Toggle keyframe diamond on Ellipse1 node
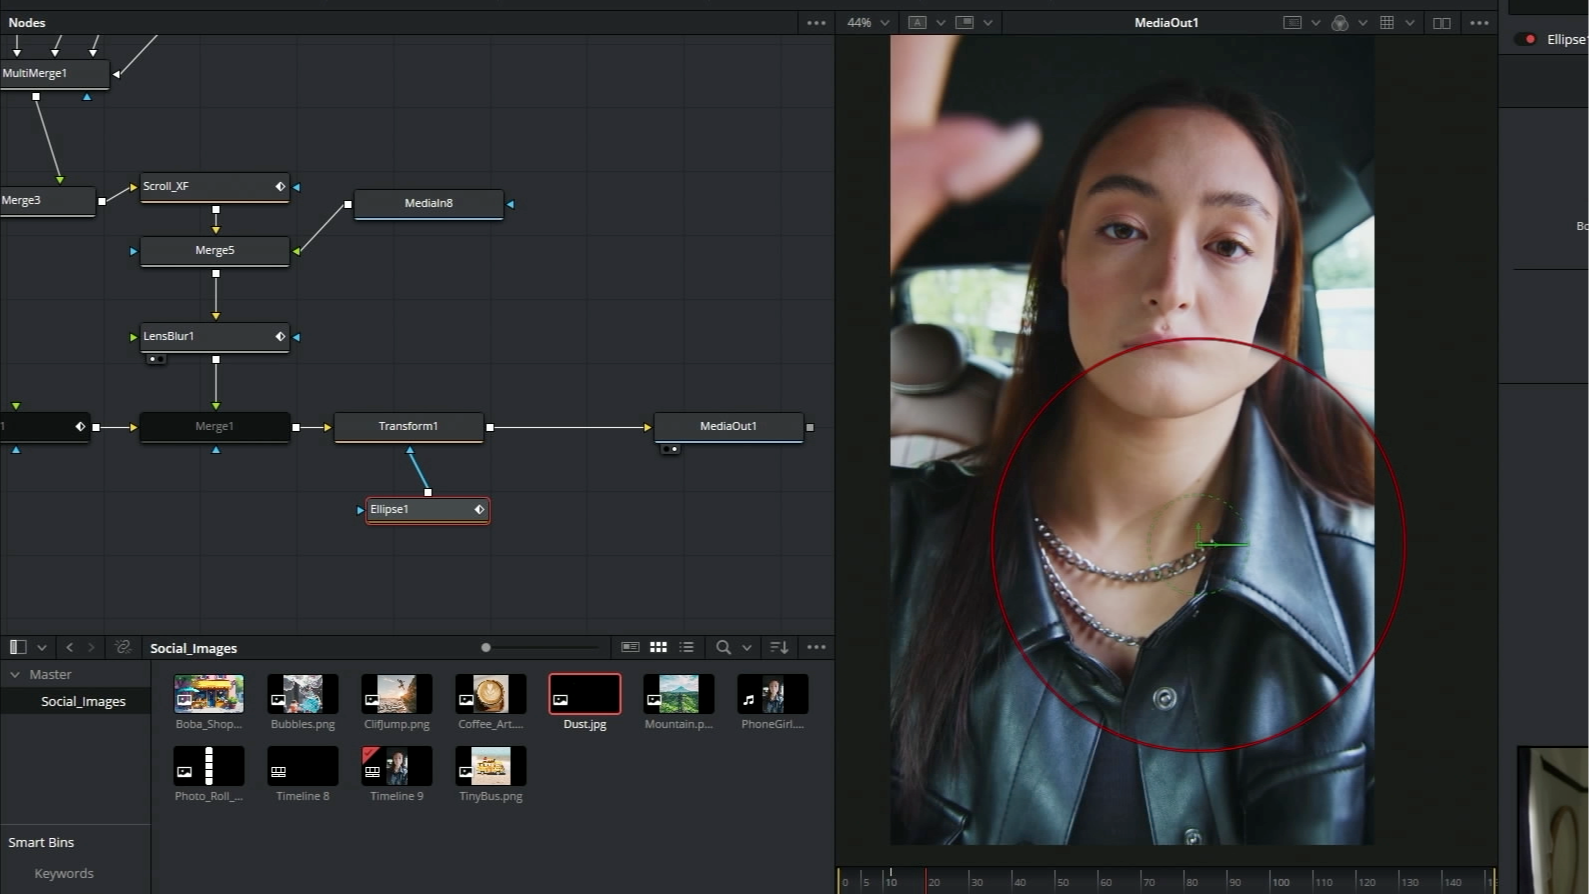 [479, 510]
